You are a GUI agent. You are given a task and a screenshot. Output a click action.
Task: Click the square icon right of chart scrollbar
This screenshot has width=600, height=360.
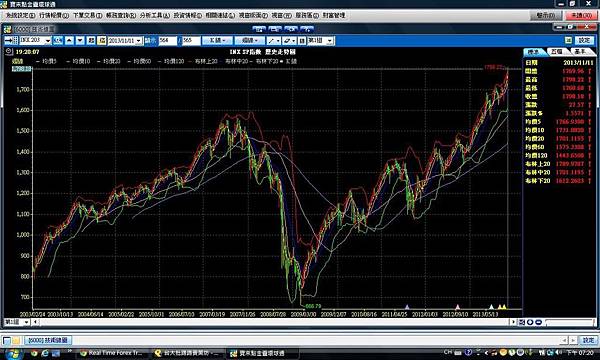click(x=521, y=322)
